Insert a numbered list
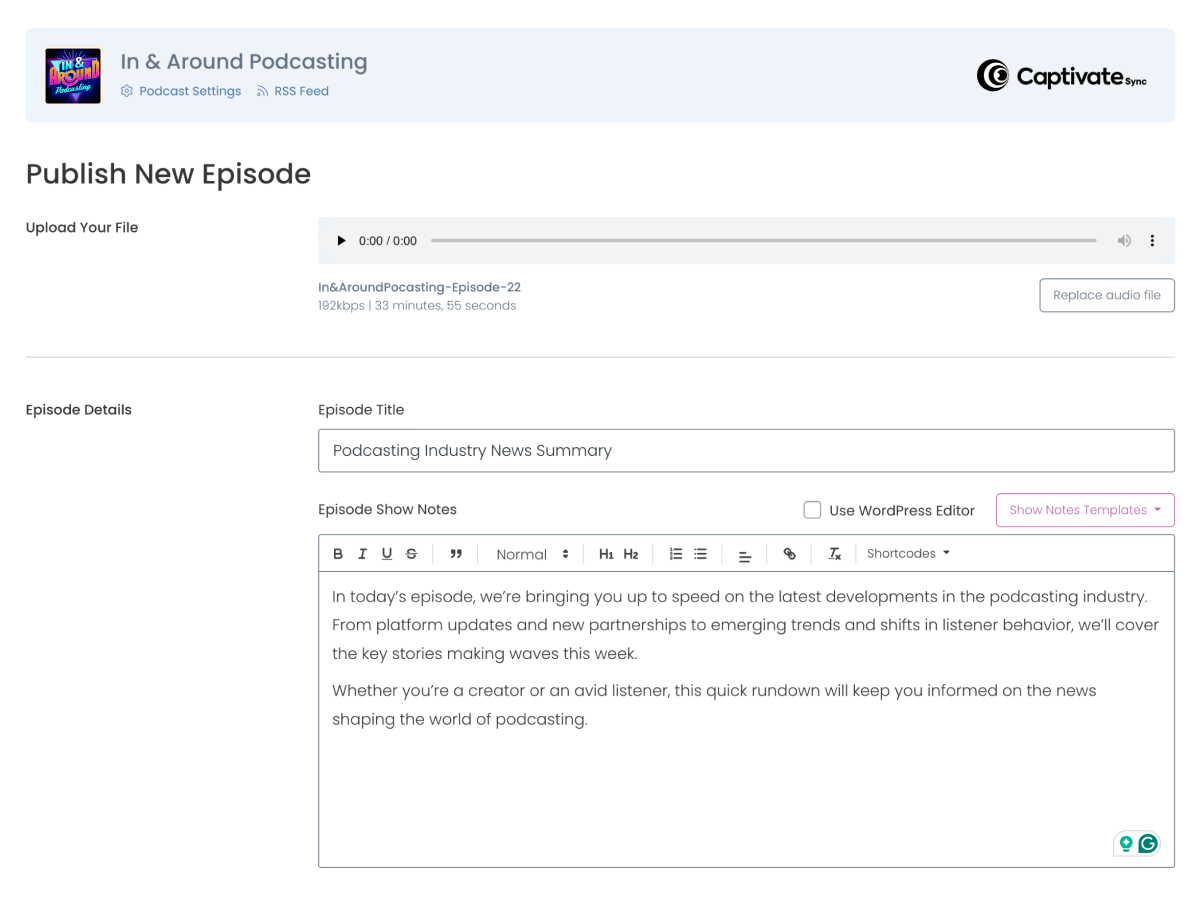The width and height of the screenshot is (1200, 900). pyautogui.click(x=676, y=554)
